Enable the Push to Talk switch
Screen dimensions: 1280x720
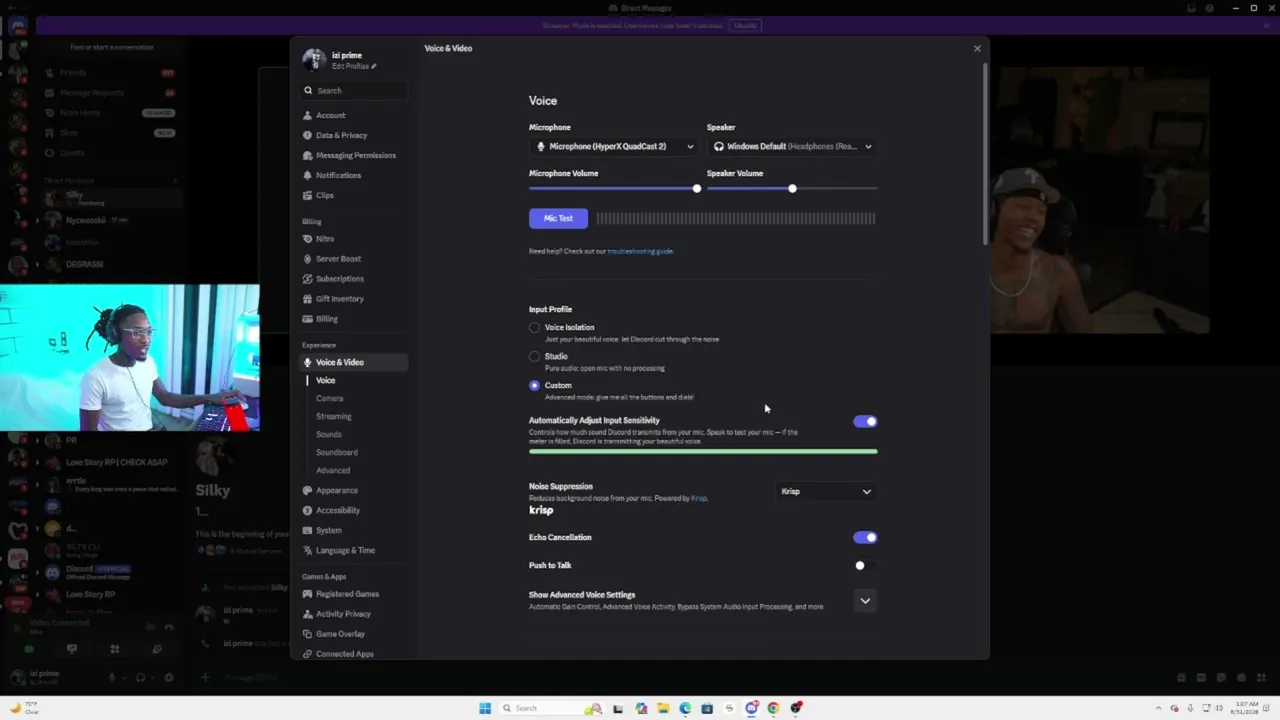(865, 565)
